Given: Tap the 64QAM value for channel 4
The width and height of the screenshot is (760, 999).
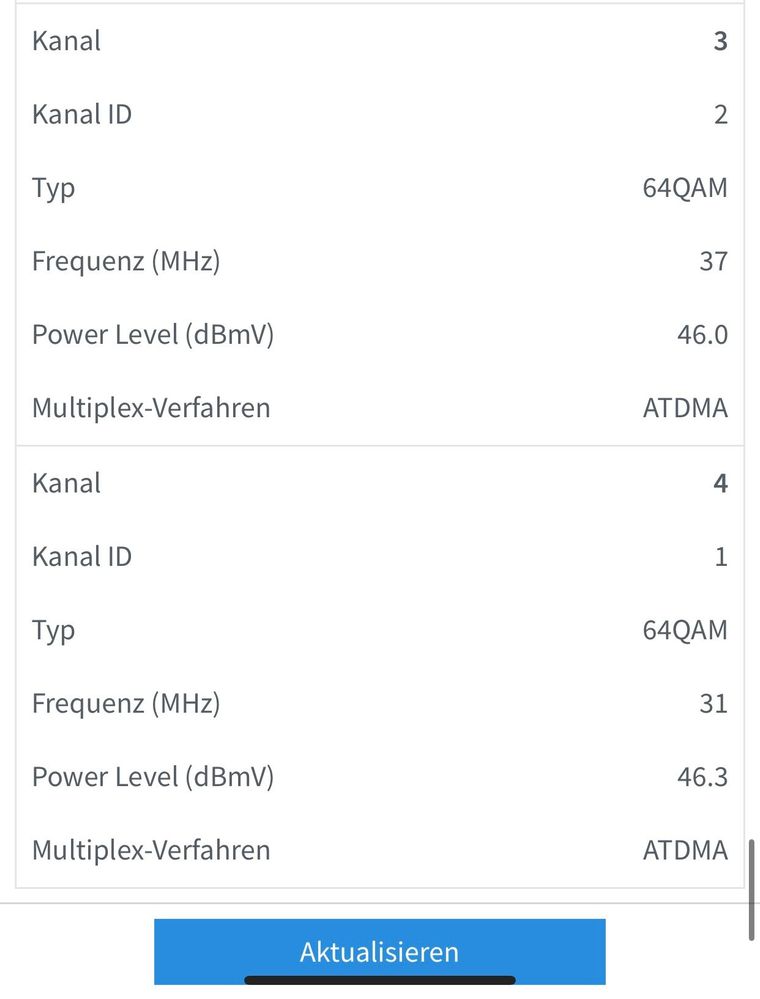Looking at the screenshot, I should pos(685,630).
